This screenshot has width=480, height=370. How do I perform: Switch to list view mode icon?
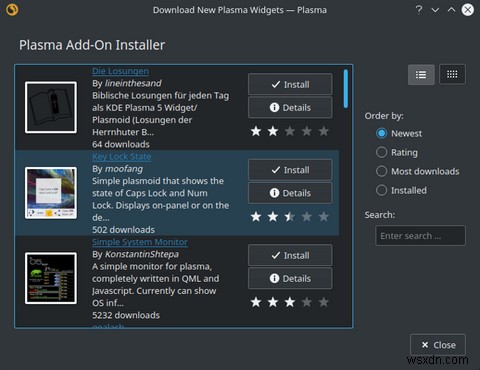point(421,74)
